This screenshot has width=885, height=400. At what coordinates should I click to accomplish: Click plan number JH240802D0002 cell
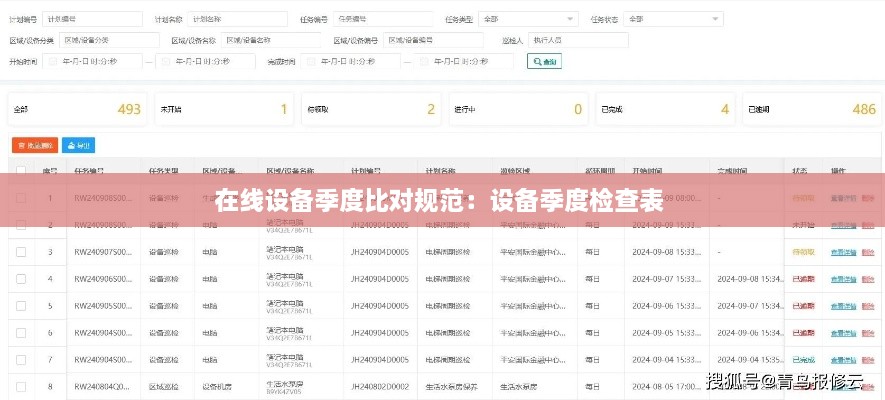(x=380, y=387)
